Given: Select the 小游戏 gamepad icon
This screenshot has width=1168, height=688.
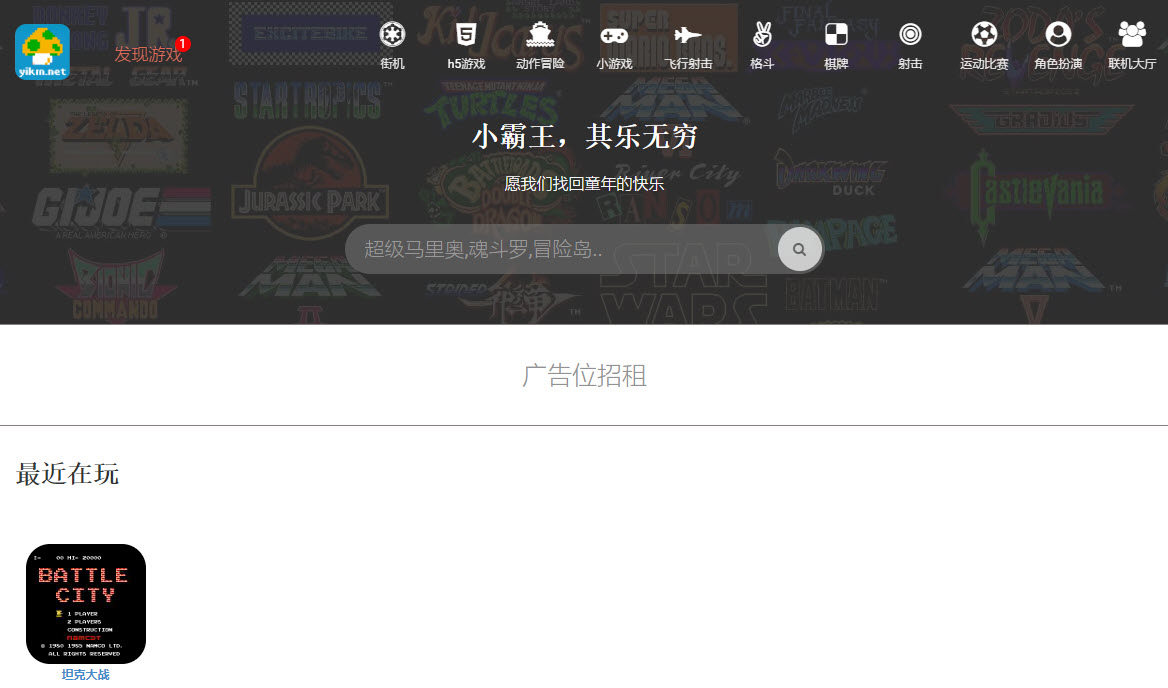Looking at the screenshot, I should [x=613, y=42].
